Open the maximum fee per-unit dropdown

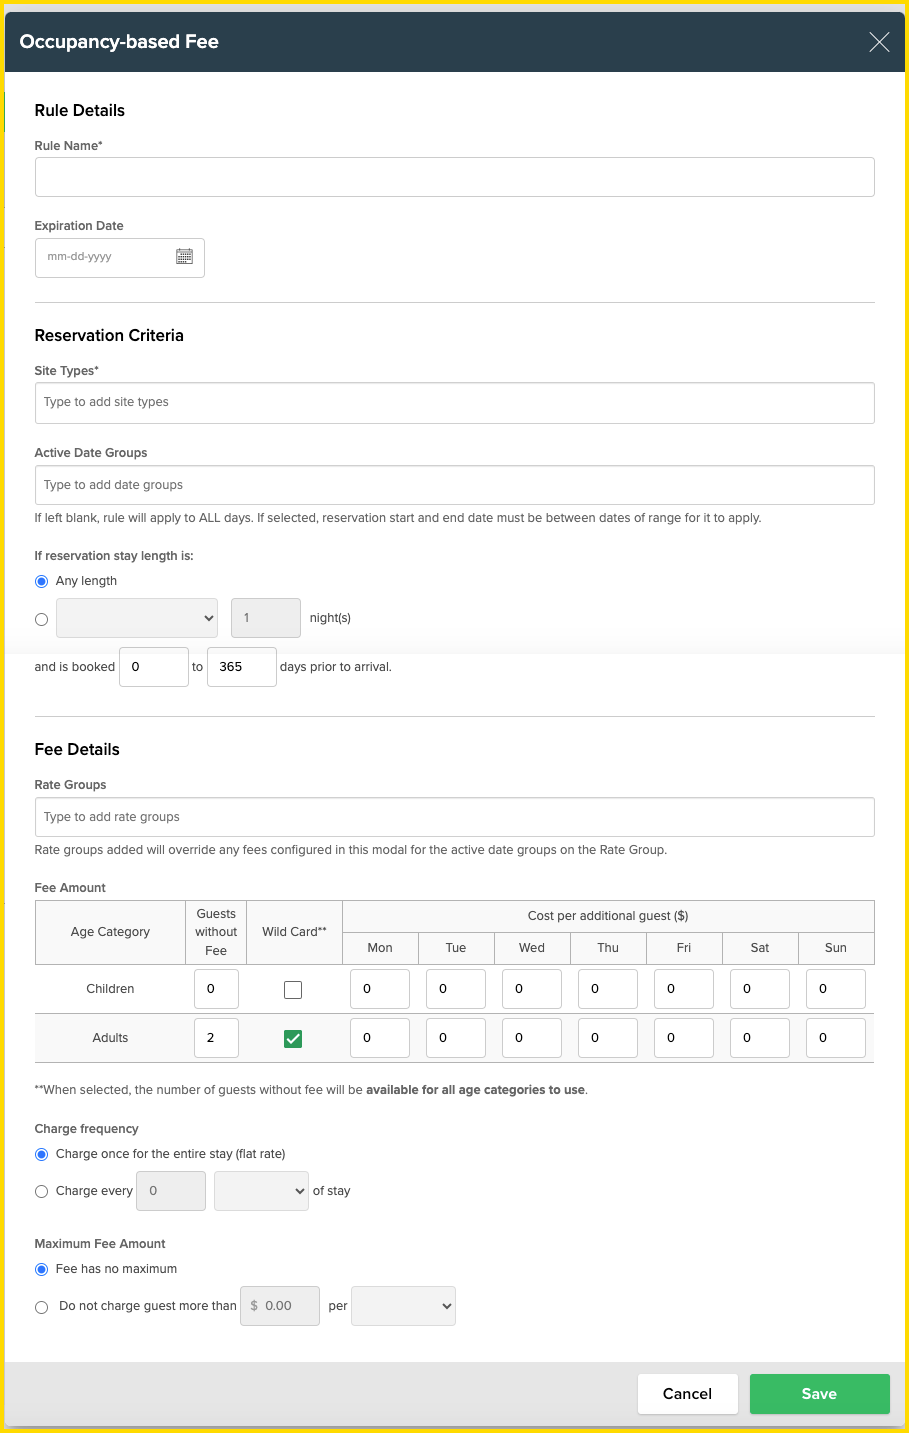click(x=403, y=1306)
